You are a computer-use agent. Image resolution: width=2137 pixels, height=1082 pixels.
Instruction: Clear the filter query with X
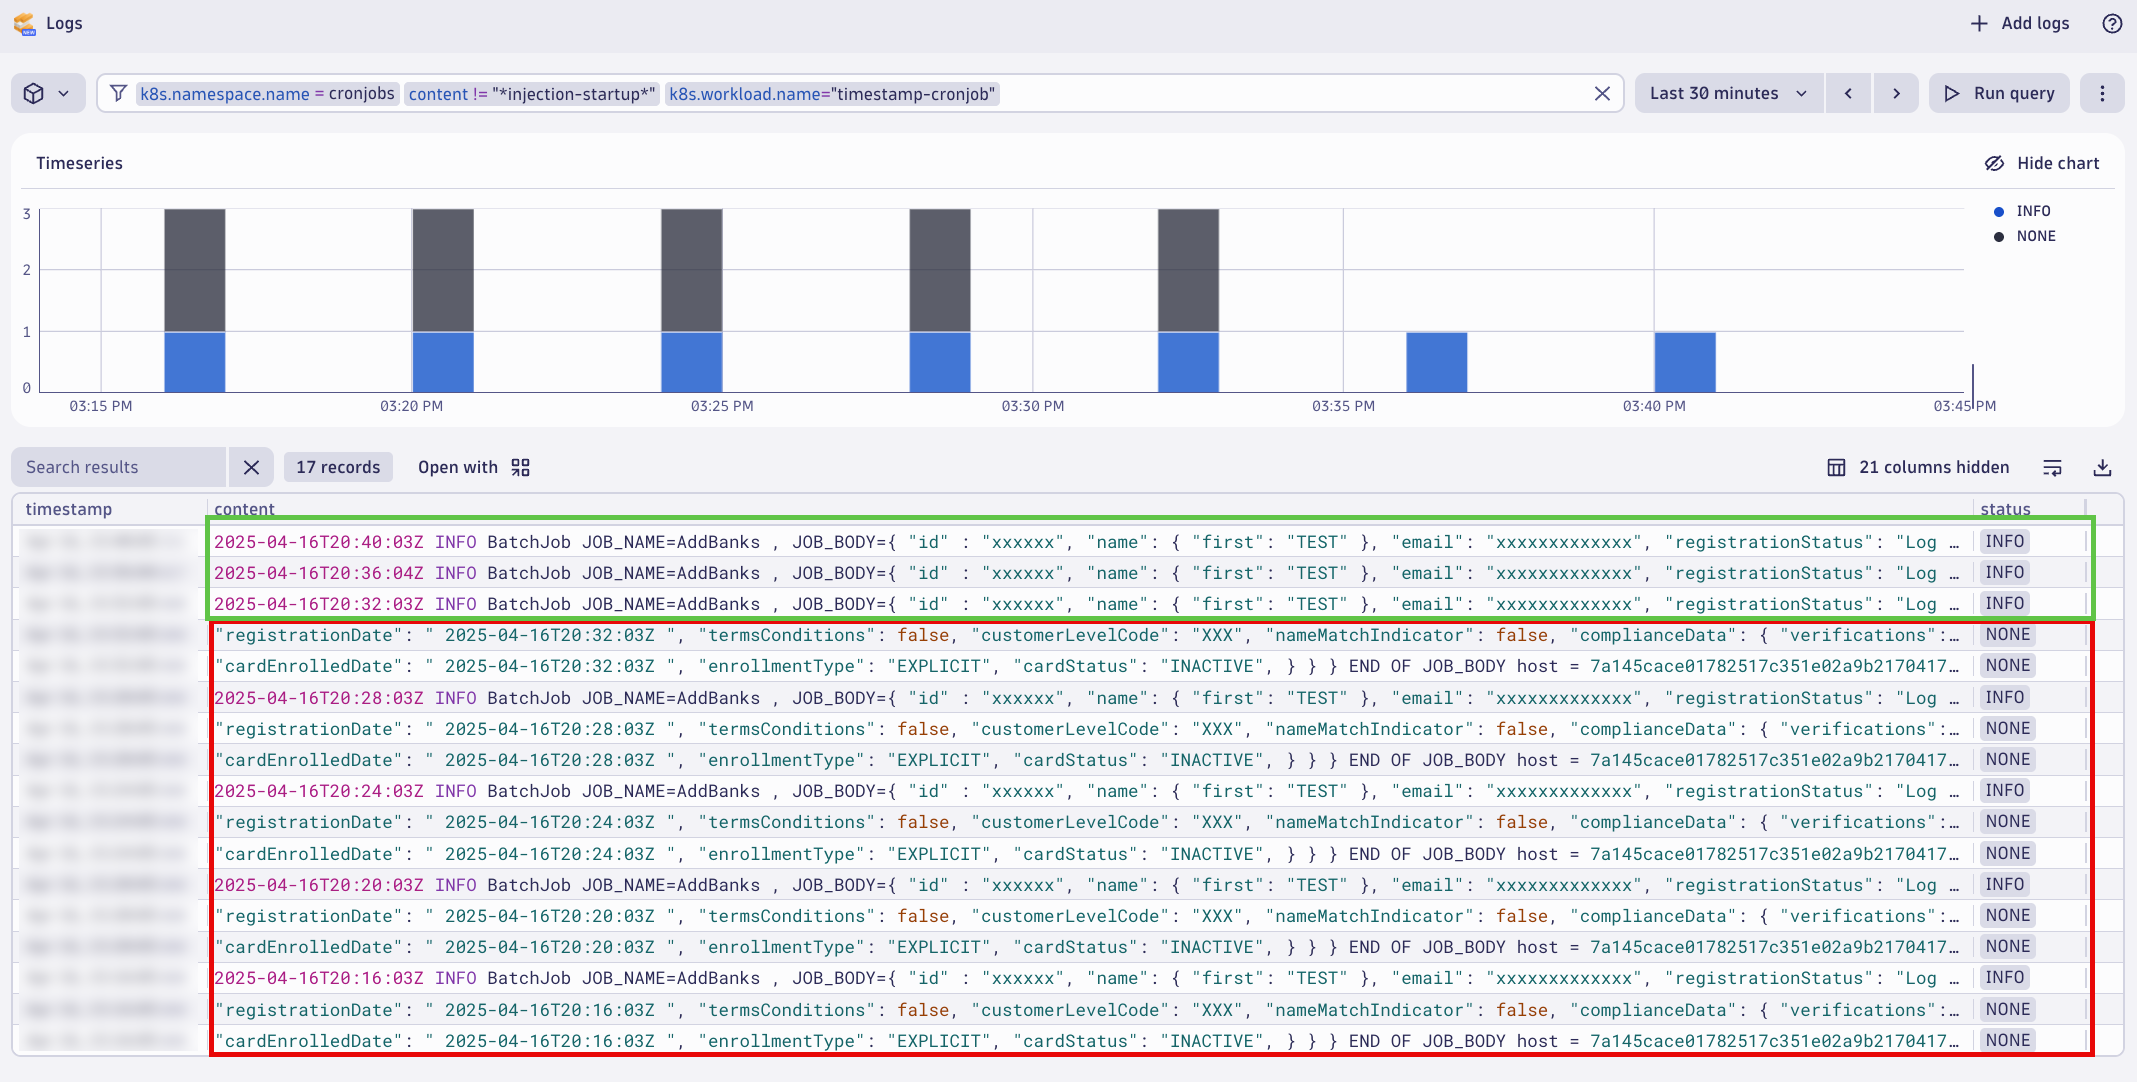coord(1602,93)
